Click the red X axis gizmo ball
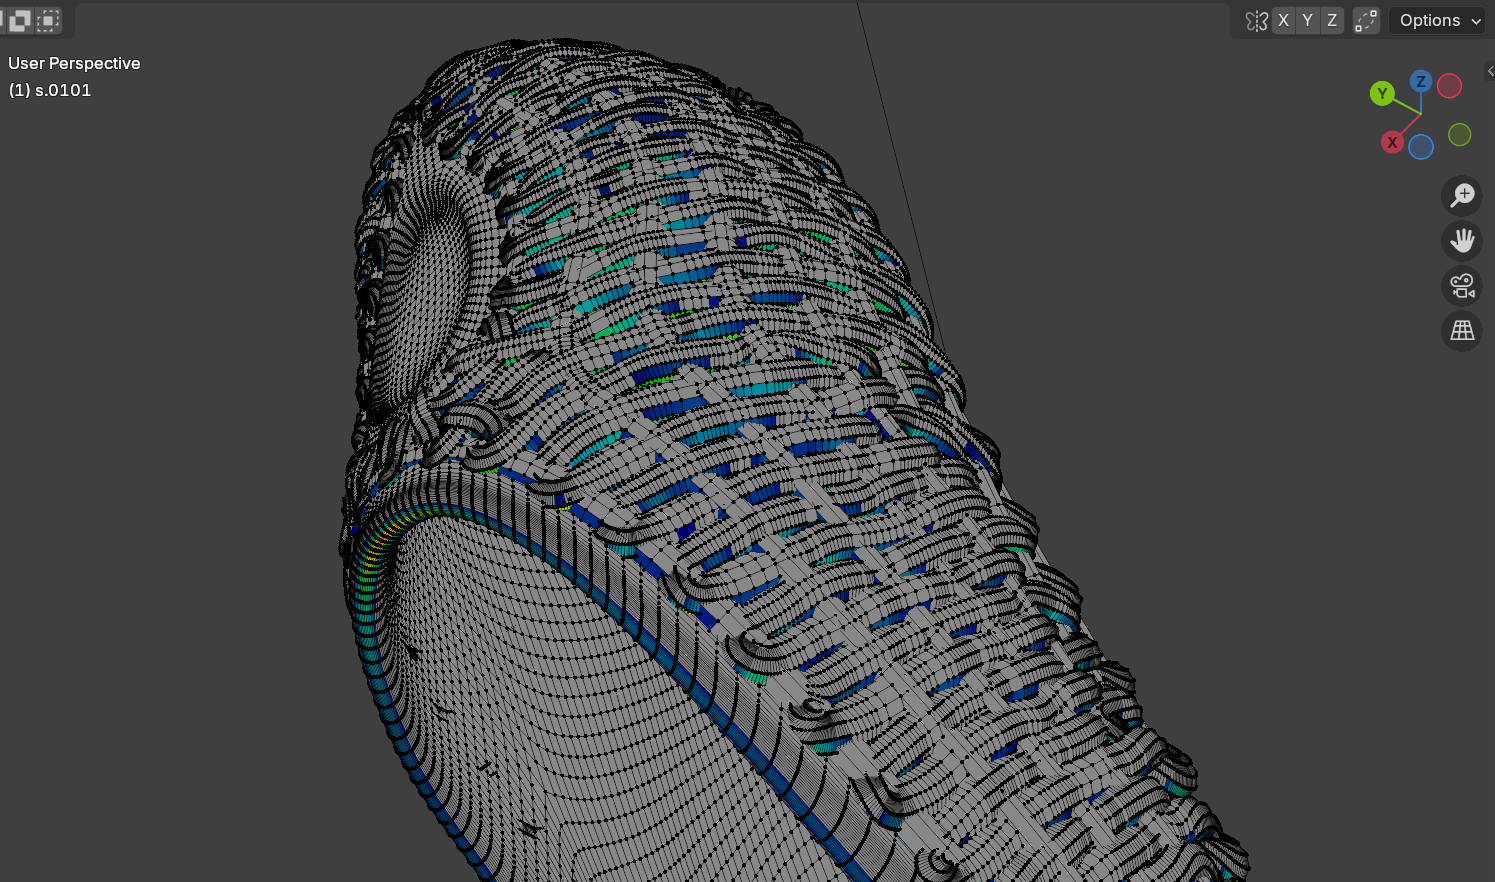The height and width of the screenshot is (882, 1495). click(1392, 143)
